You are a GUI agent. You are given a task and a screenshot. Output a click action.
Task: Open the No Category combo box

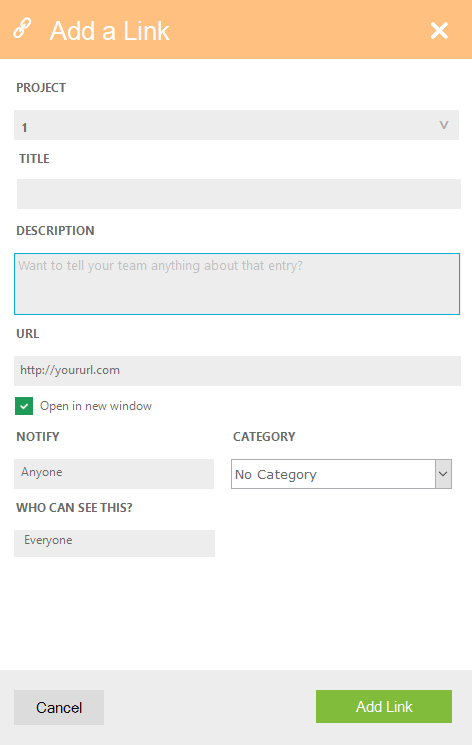[341, 474]
